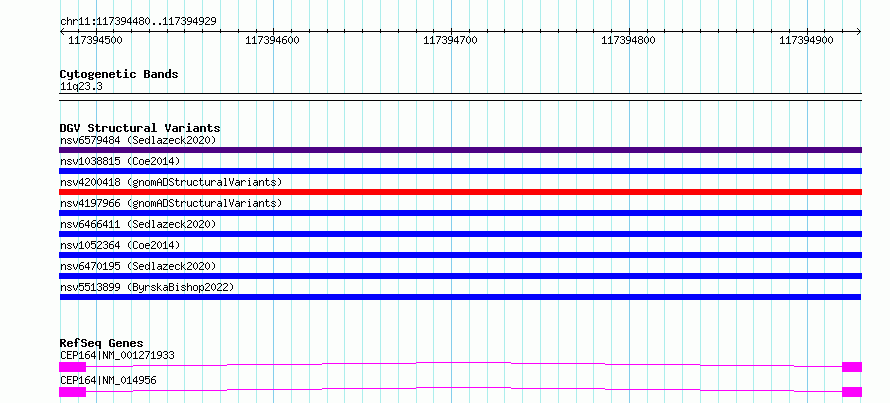Viewport: 890px width, 403px height.
Task: Open transcript label CEP164|NM_001271933
Action: [117, 355]
